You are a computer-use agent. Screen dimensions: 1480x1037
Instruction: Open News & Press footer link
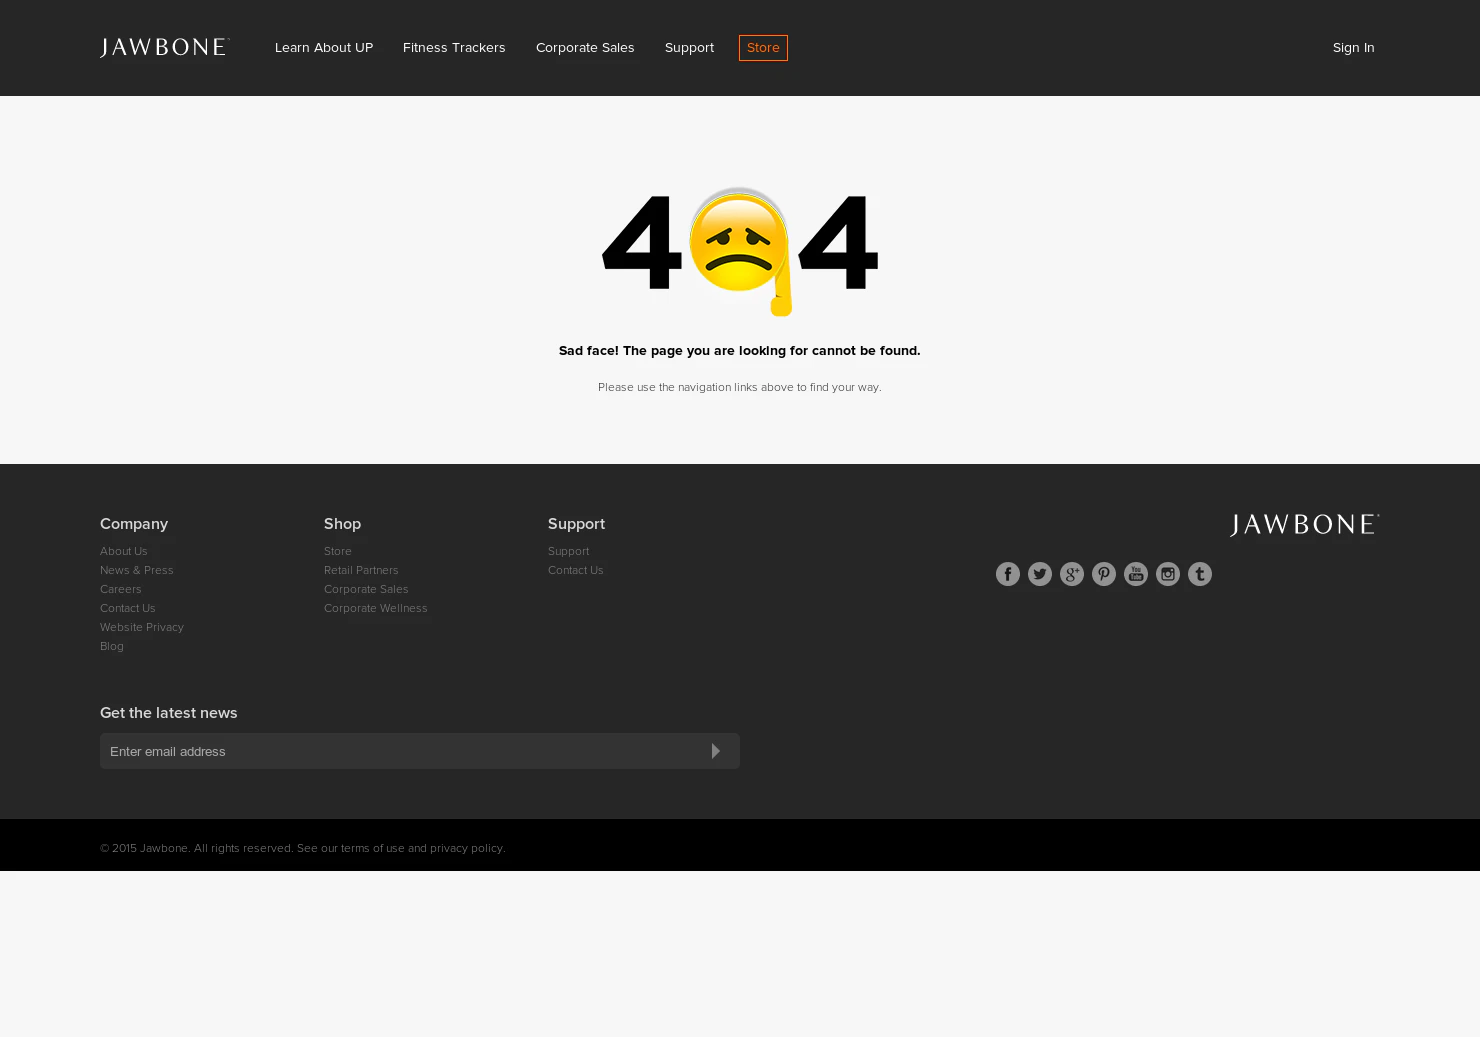point(136,570)
